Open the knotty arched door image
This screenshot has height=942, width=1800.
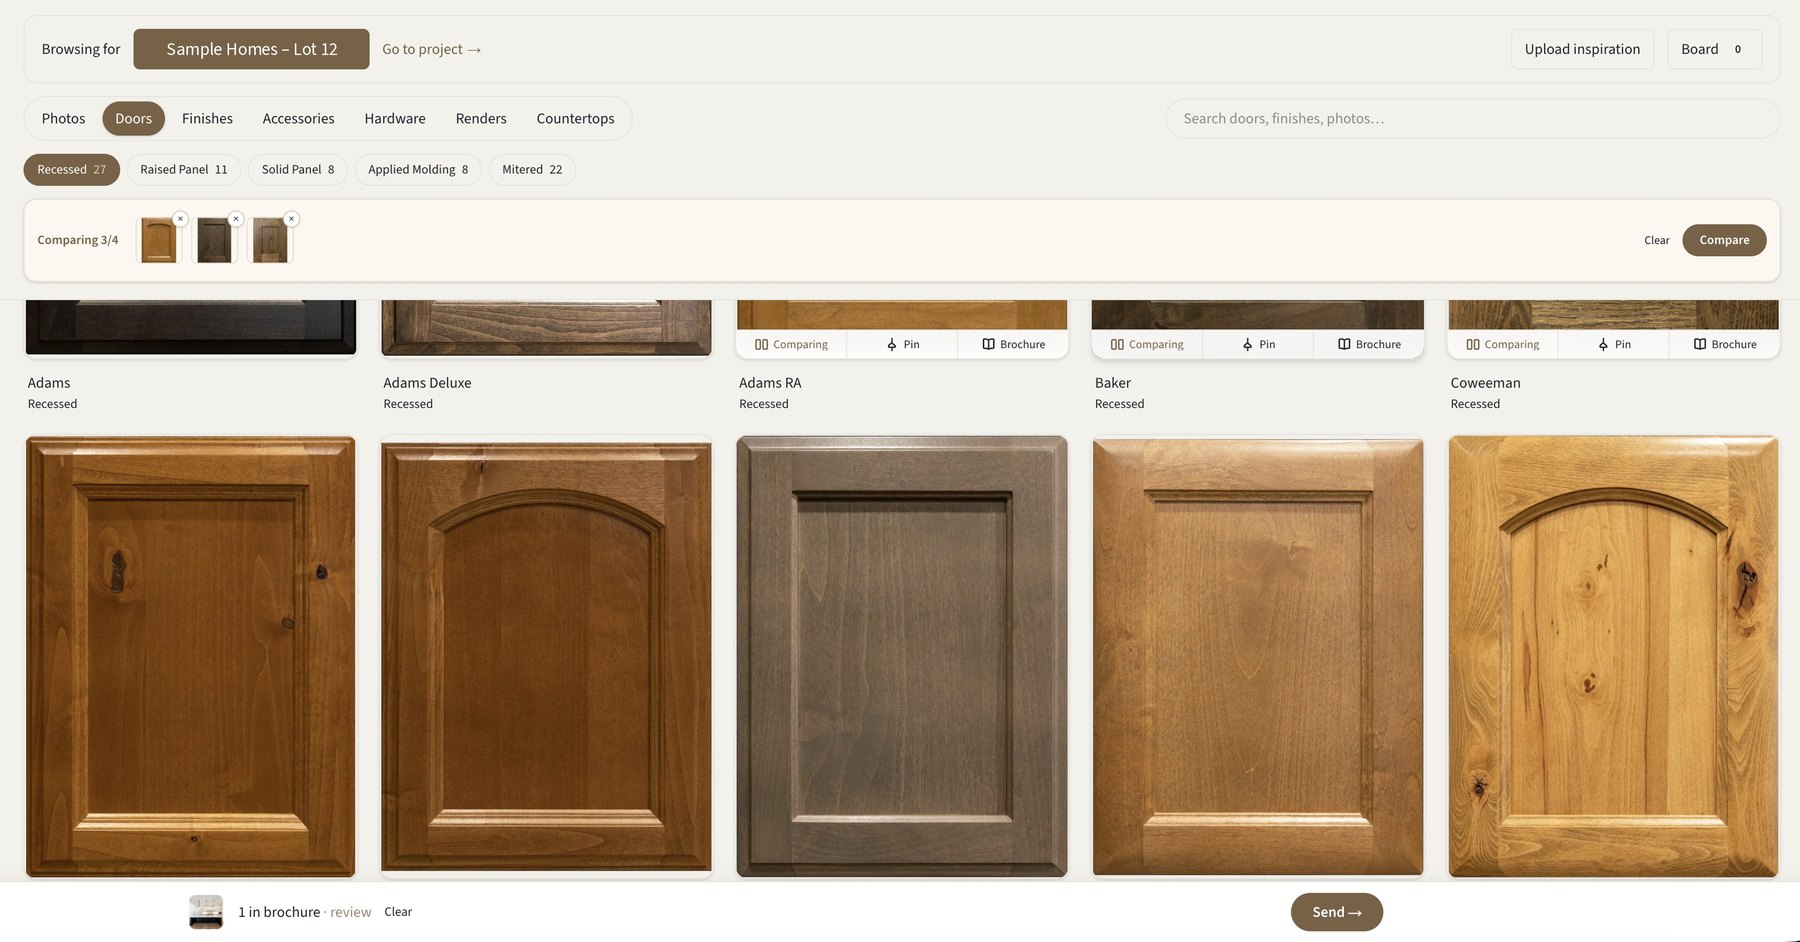1614,656
